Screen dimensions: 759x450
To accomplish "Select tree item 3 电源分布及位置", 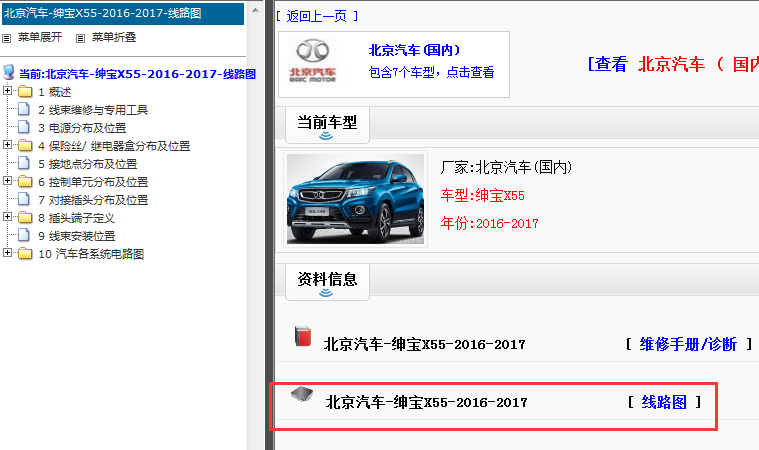I will pyautogui.click(x=82, y=128).
